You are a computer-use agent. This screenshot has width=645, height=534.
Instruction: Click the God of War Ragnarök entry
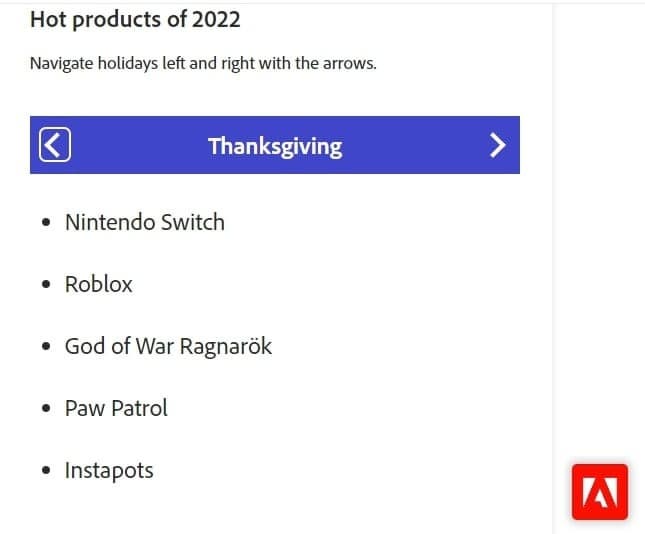click(168, 346)
